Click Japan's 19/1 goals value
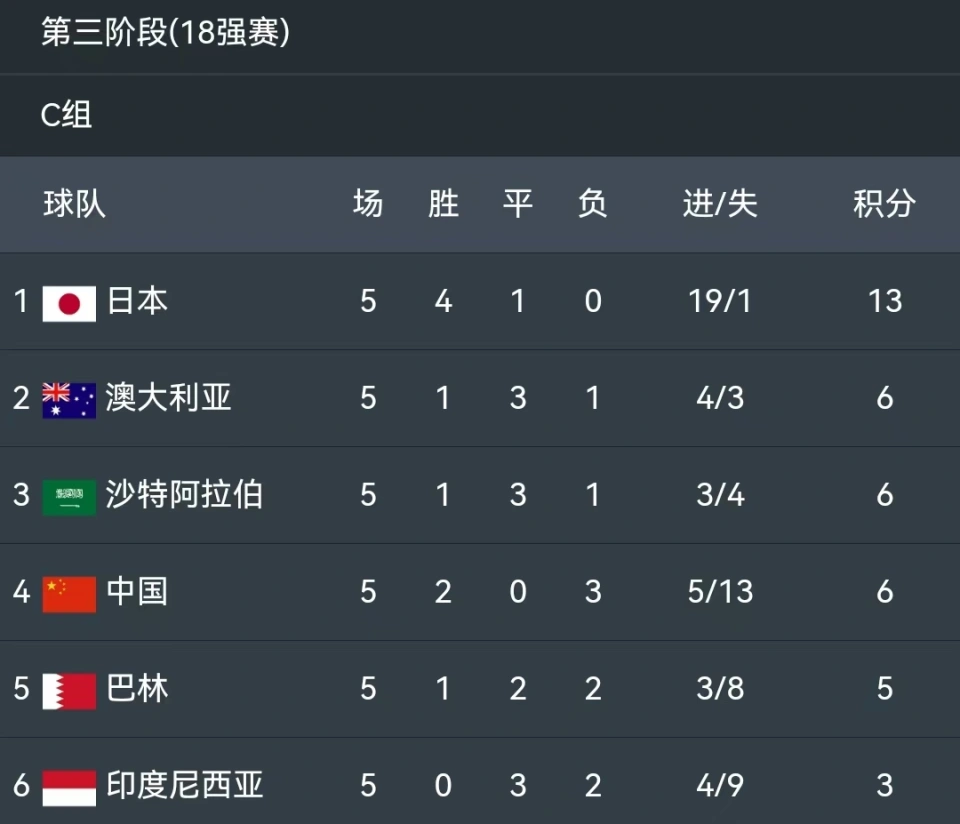This screenshot has height=824, width=960. pyautogui.click(x=720, y=301)
